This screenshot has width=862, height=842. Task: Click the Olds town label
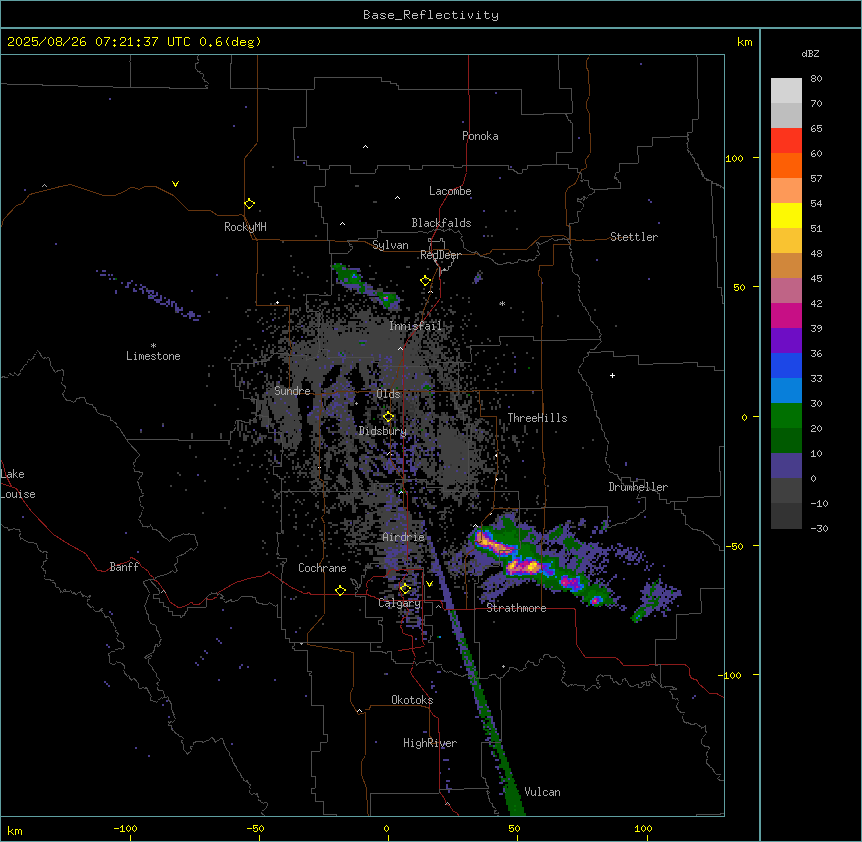point(388,394)
